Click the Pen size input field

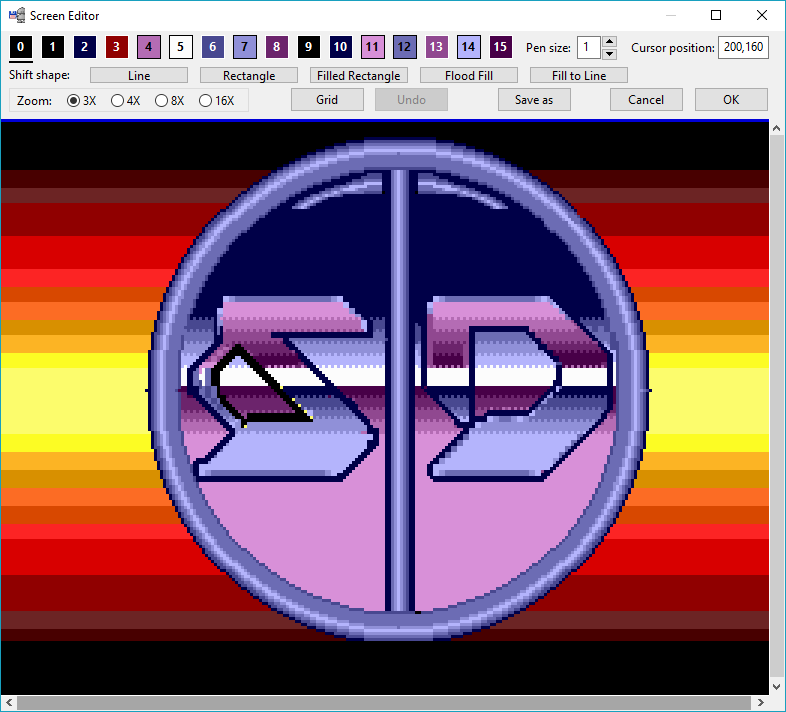click(590, 48)
